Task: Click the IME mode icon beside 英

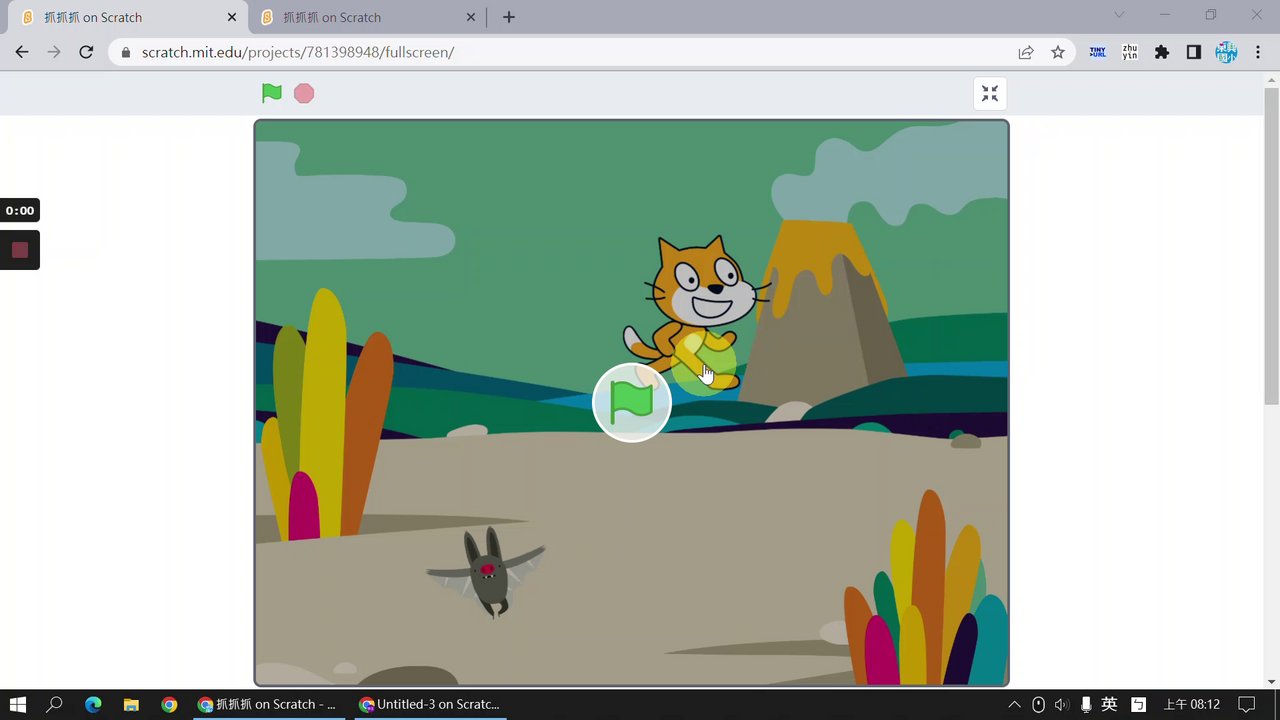Action: 1137,704
